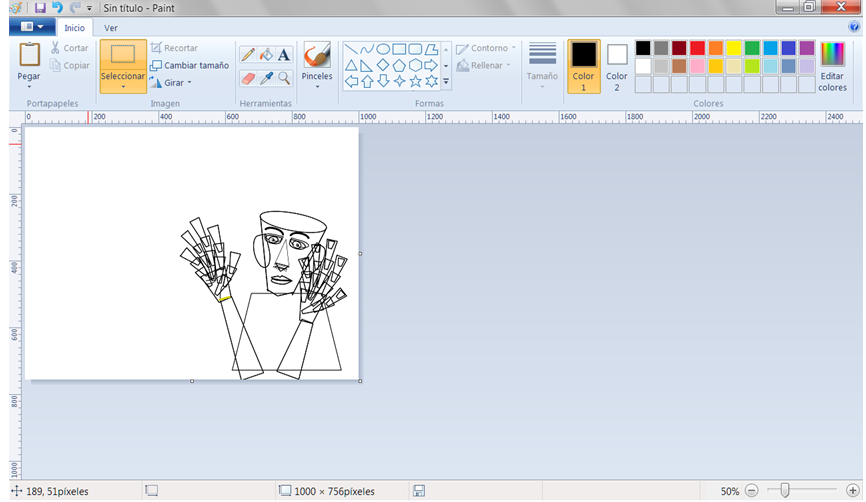This screenshot has width=866, height=502.
Task: Click the Pinceles brush icon
Action: point(317,55)
